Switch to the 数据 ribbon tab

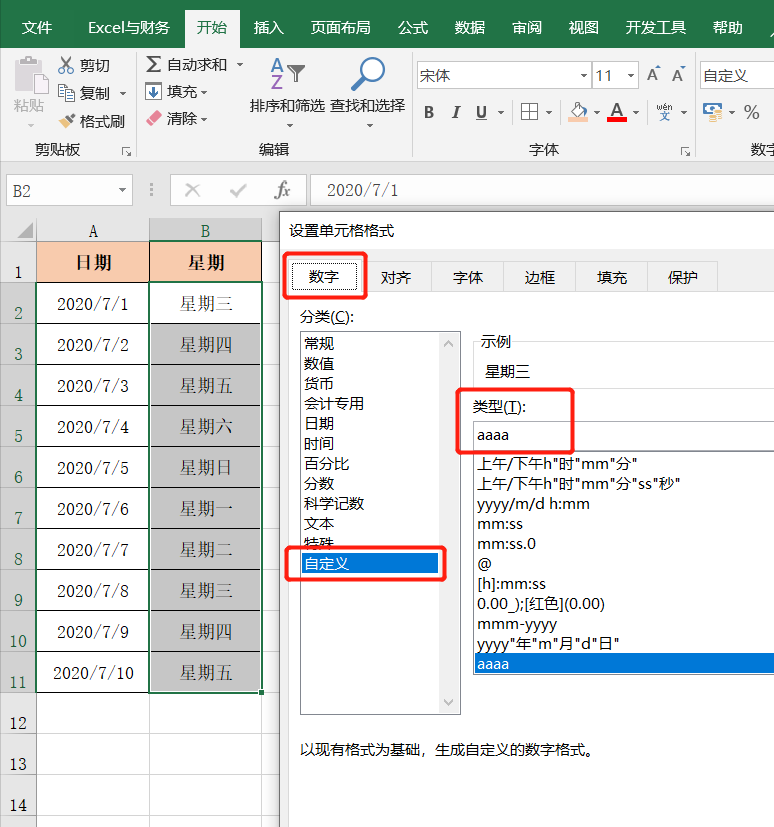470,27
